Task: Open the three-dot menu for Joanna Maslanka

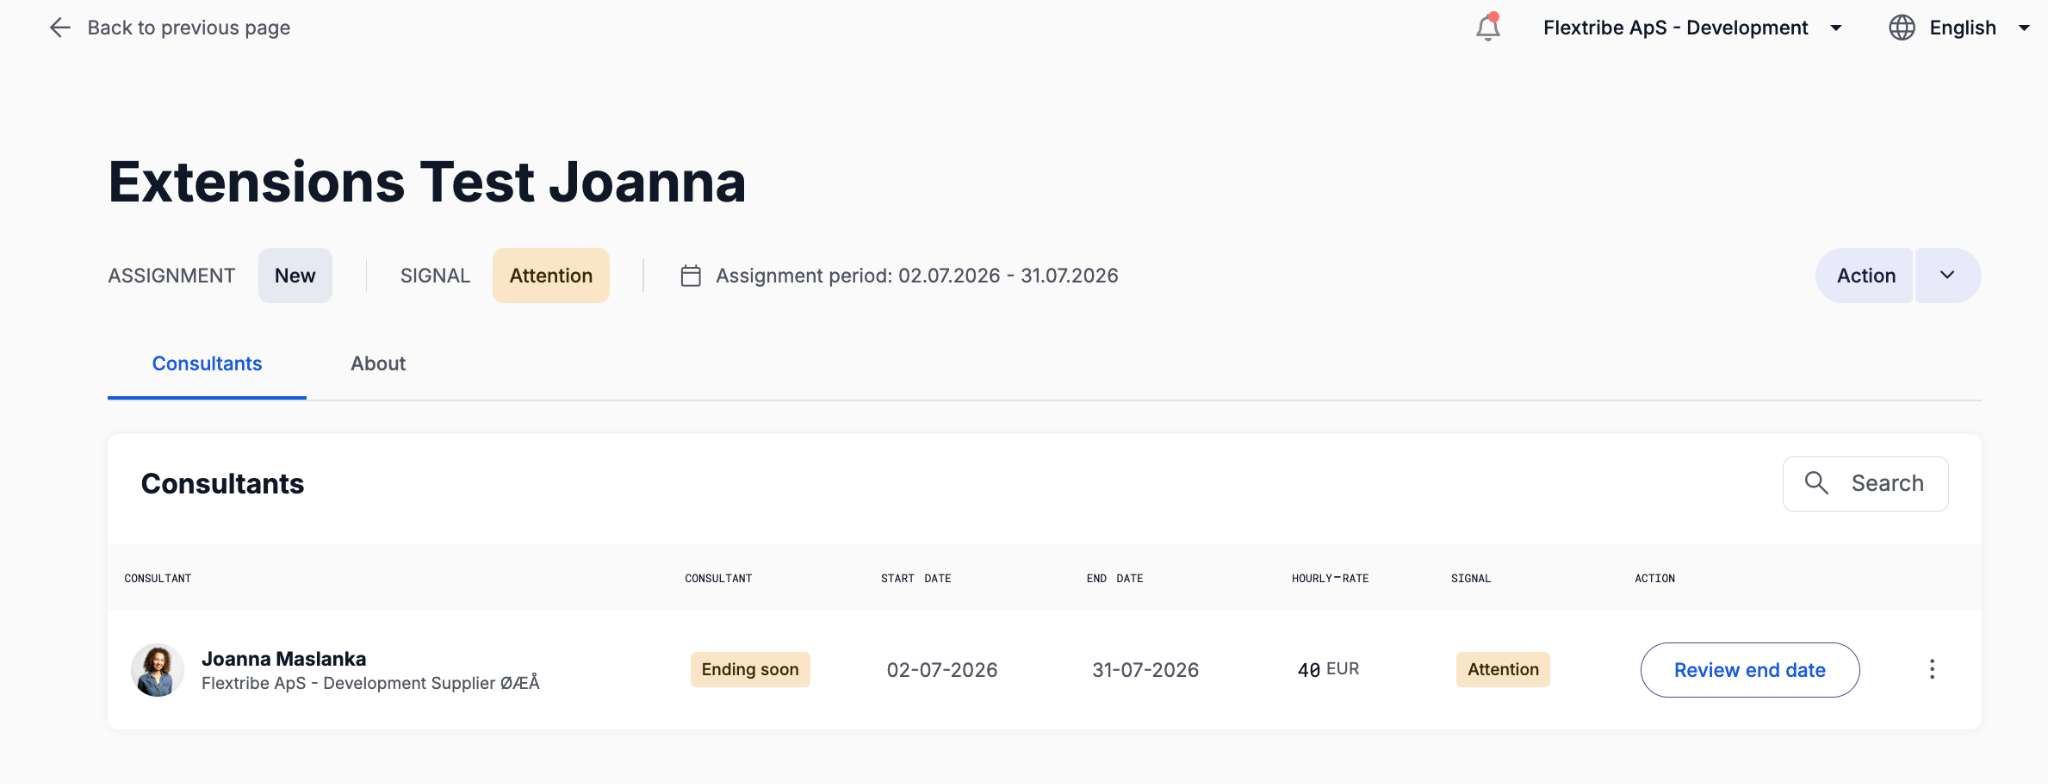Action: [1932, 670]
